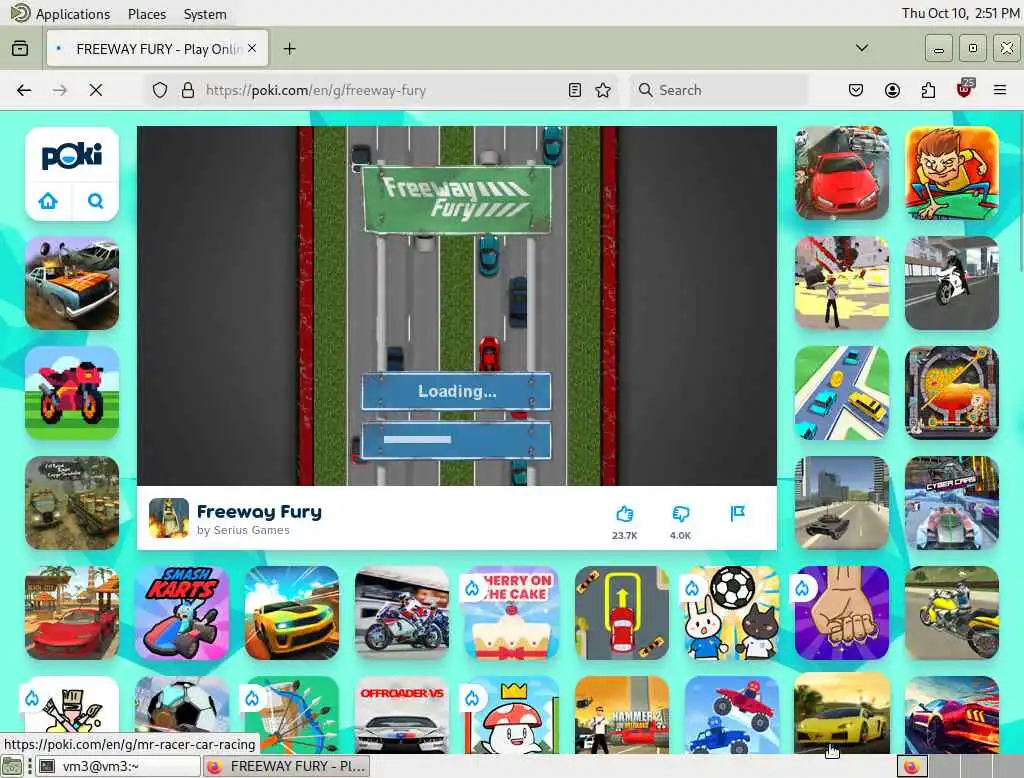Image resolution: width=1024 pixels, height=778 pixels.
Task: Open the System menu
Action: pos(205,14)
